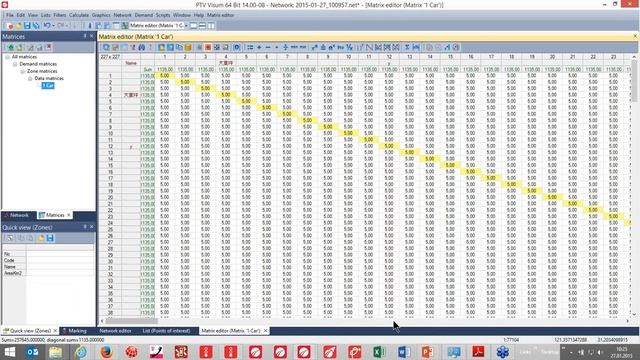Click the red square icon in matrix toolbar
The height and width of the screenshot is (360, 640).
tap(208, 47)
